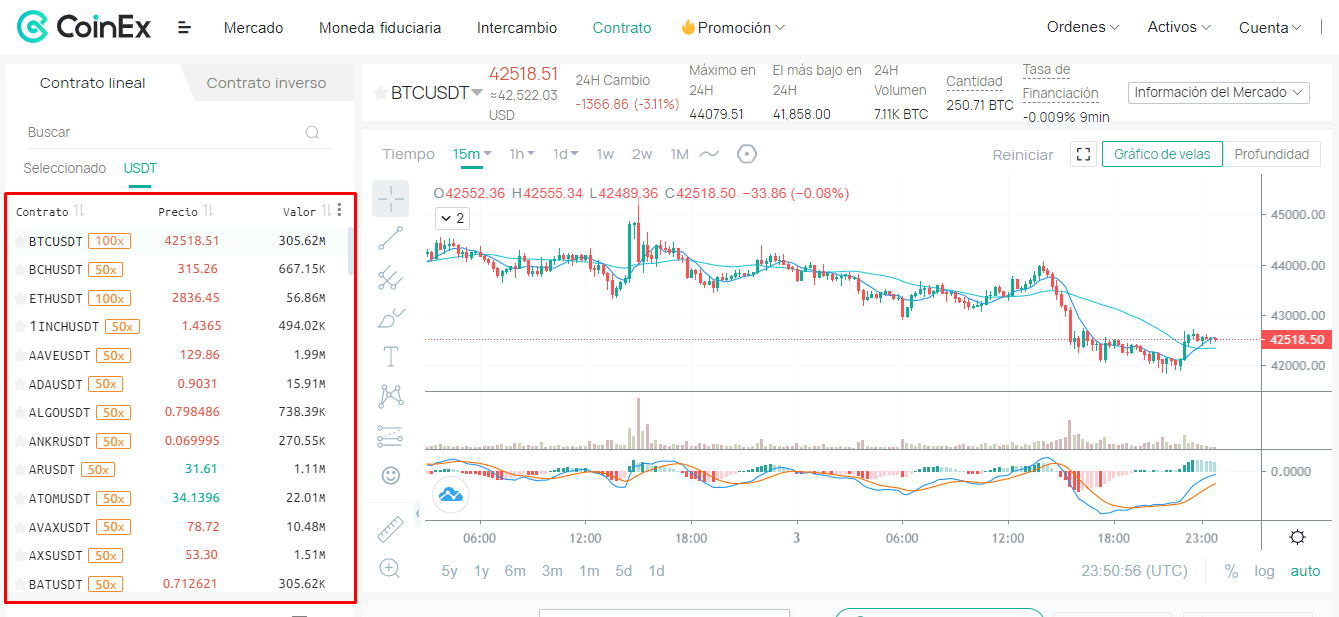Open Tasa de Financiación link
Viewport: 1339px width, 617px height.
(x=1060, y=81)
